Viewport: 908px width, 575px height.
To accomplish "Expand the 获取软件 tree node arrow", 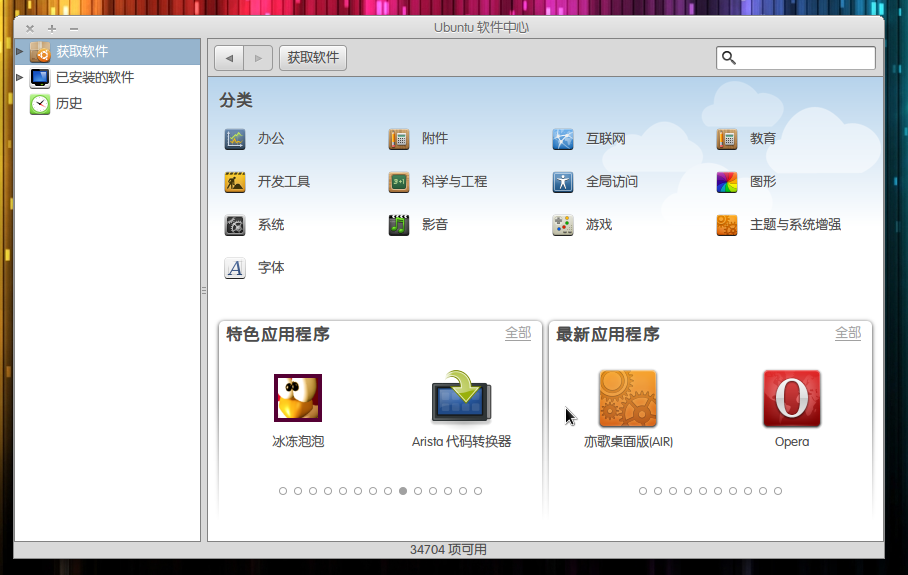I will click(x=20, y=52).
